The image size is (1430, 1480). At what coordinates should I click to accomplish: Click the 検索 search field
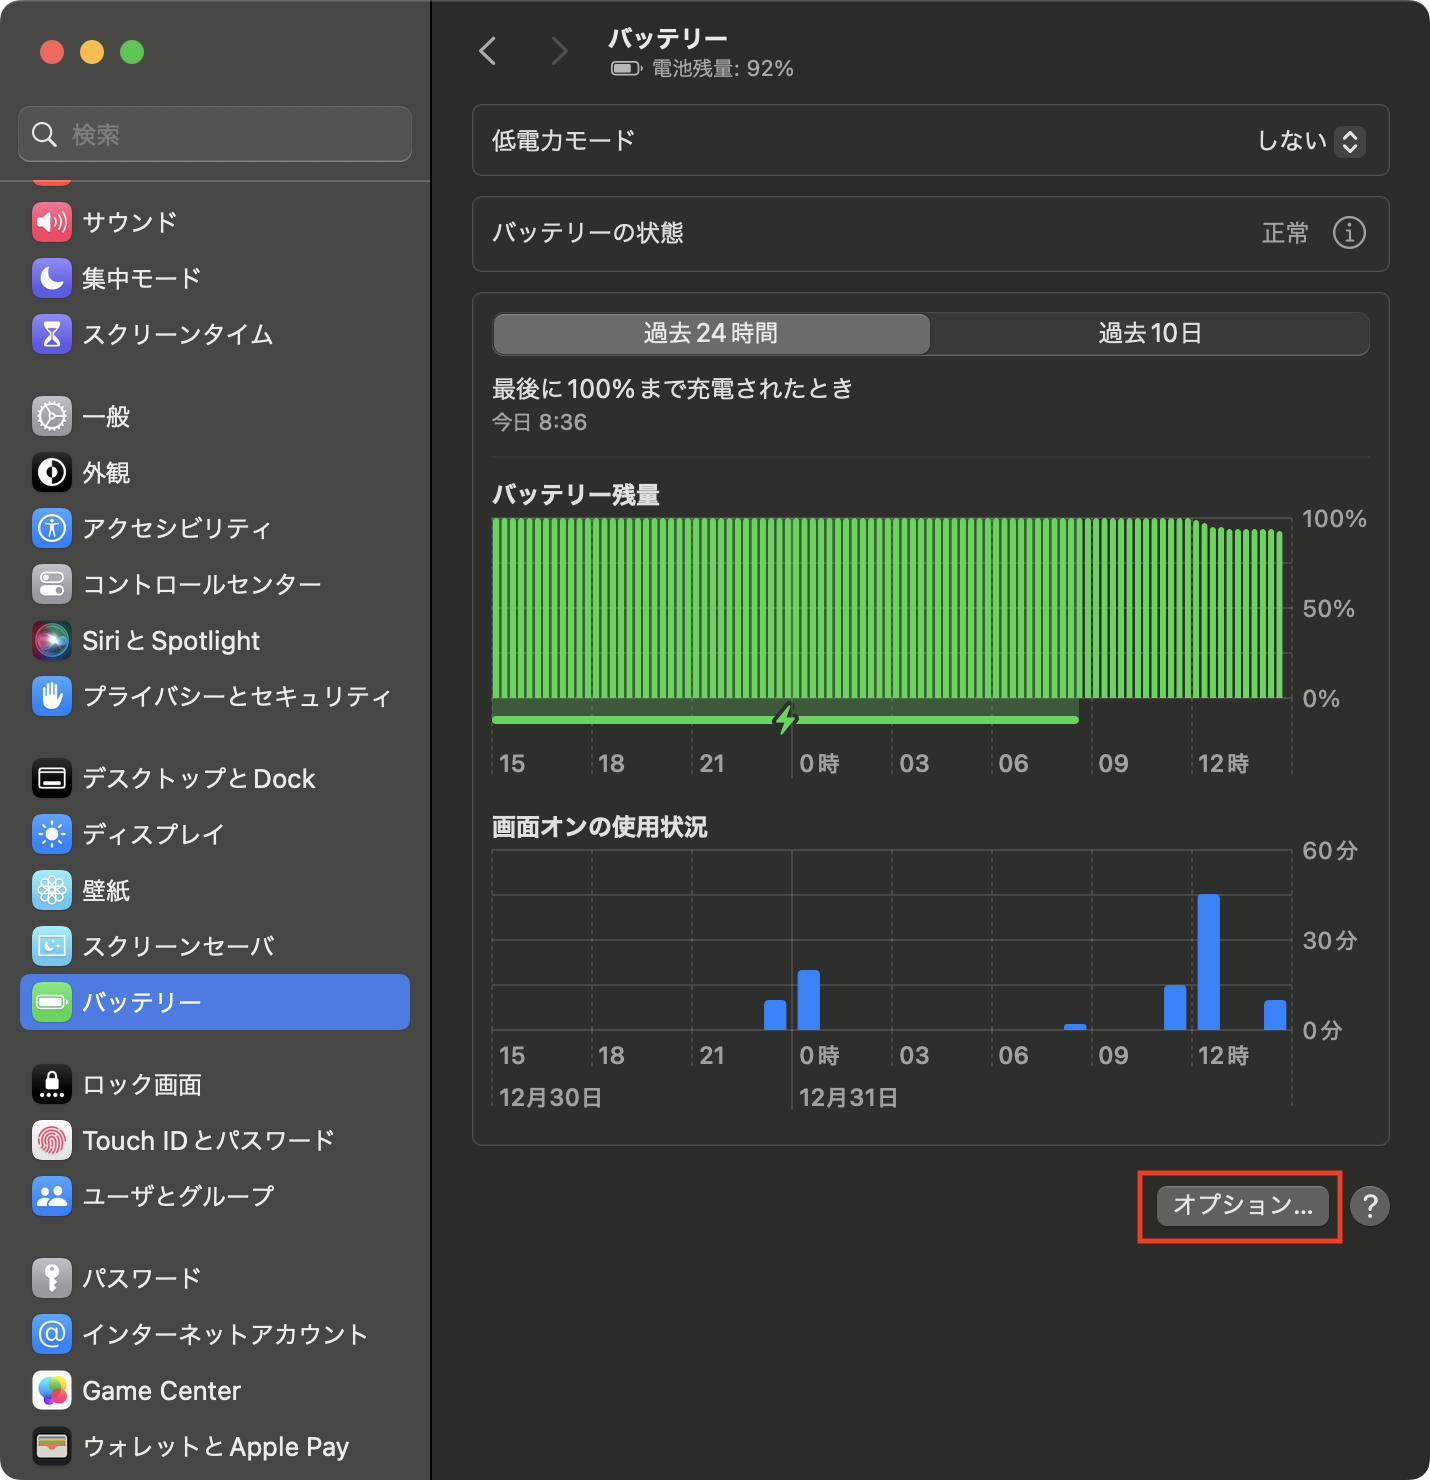215,134
